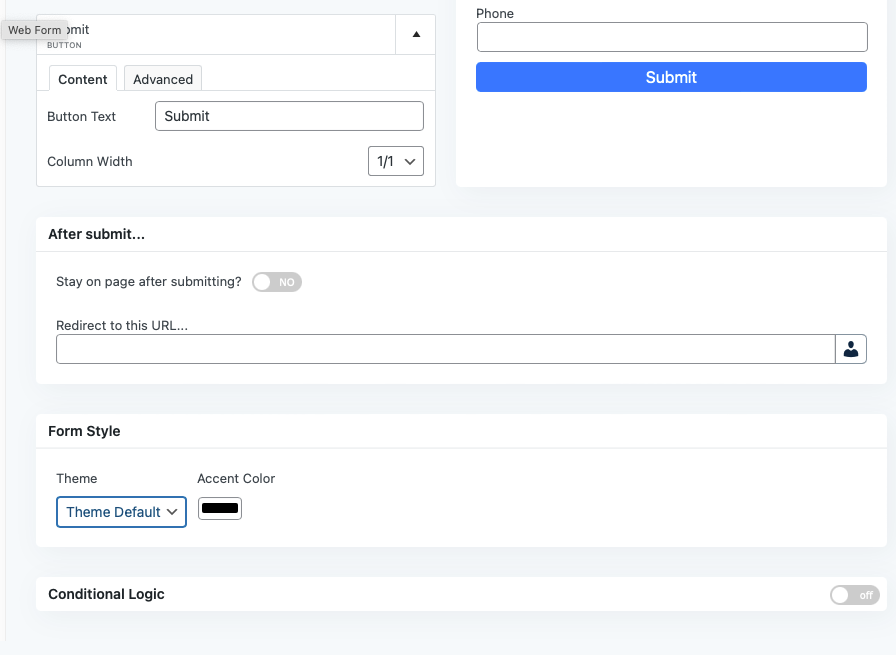Open the Theme Default dropdown
Screen dimensions: 896x655
tap(121, 512)
